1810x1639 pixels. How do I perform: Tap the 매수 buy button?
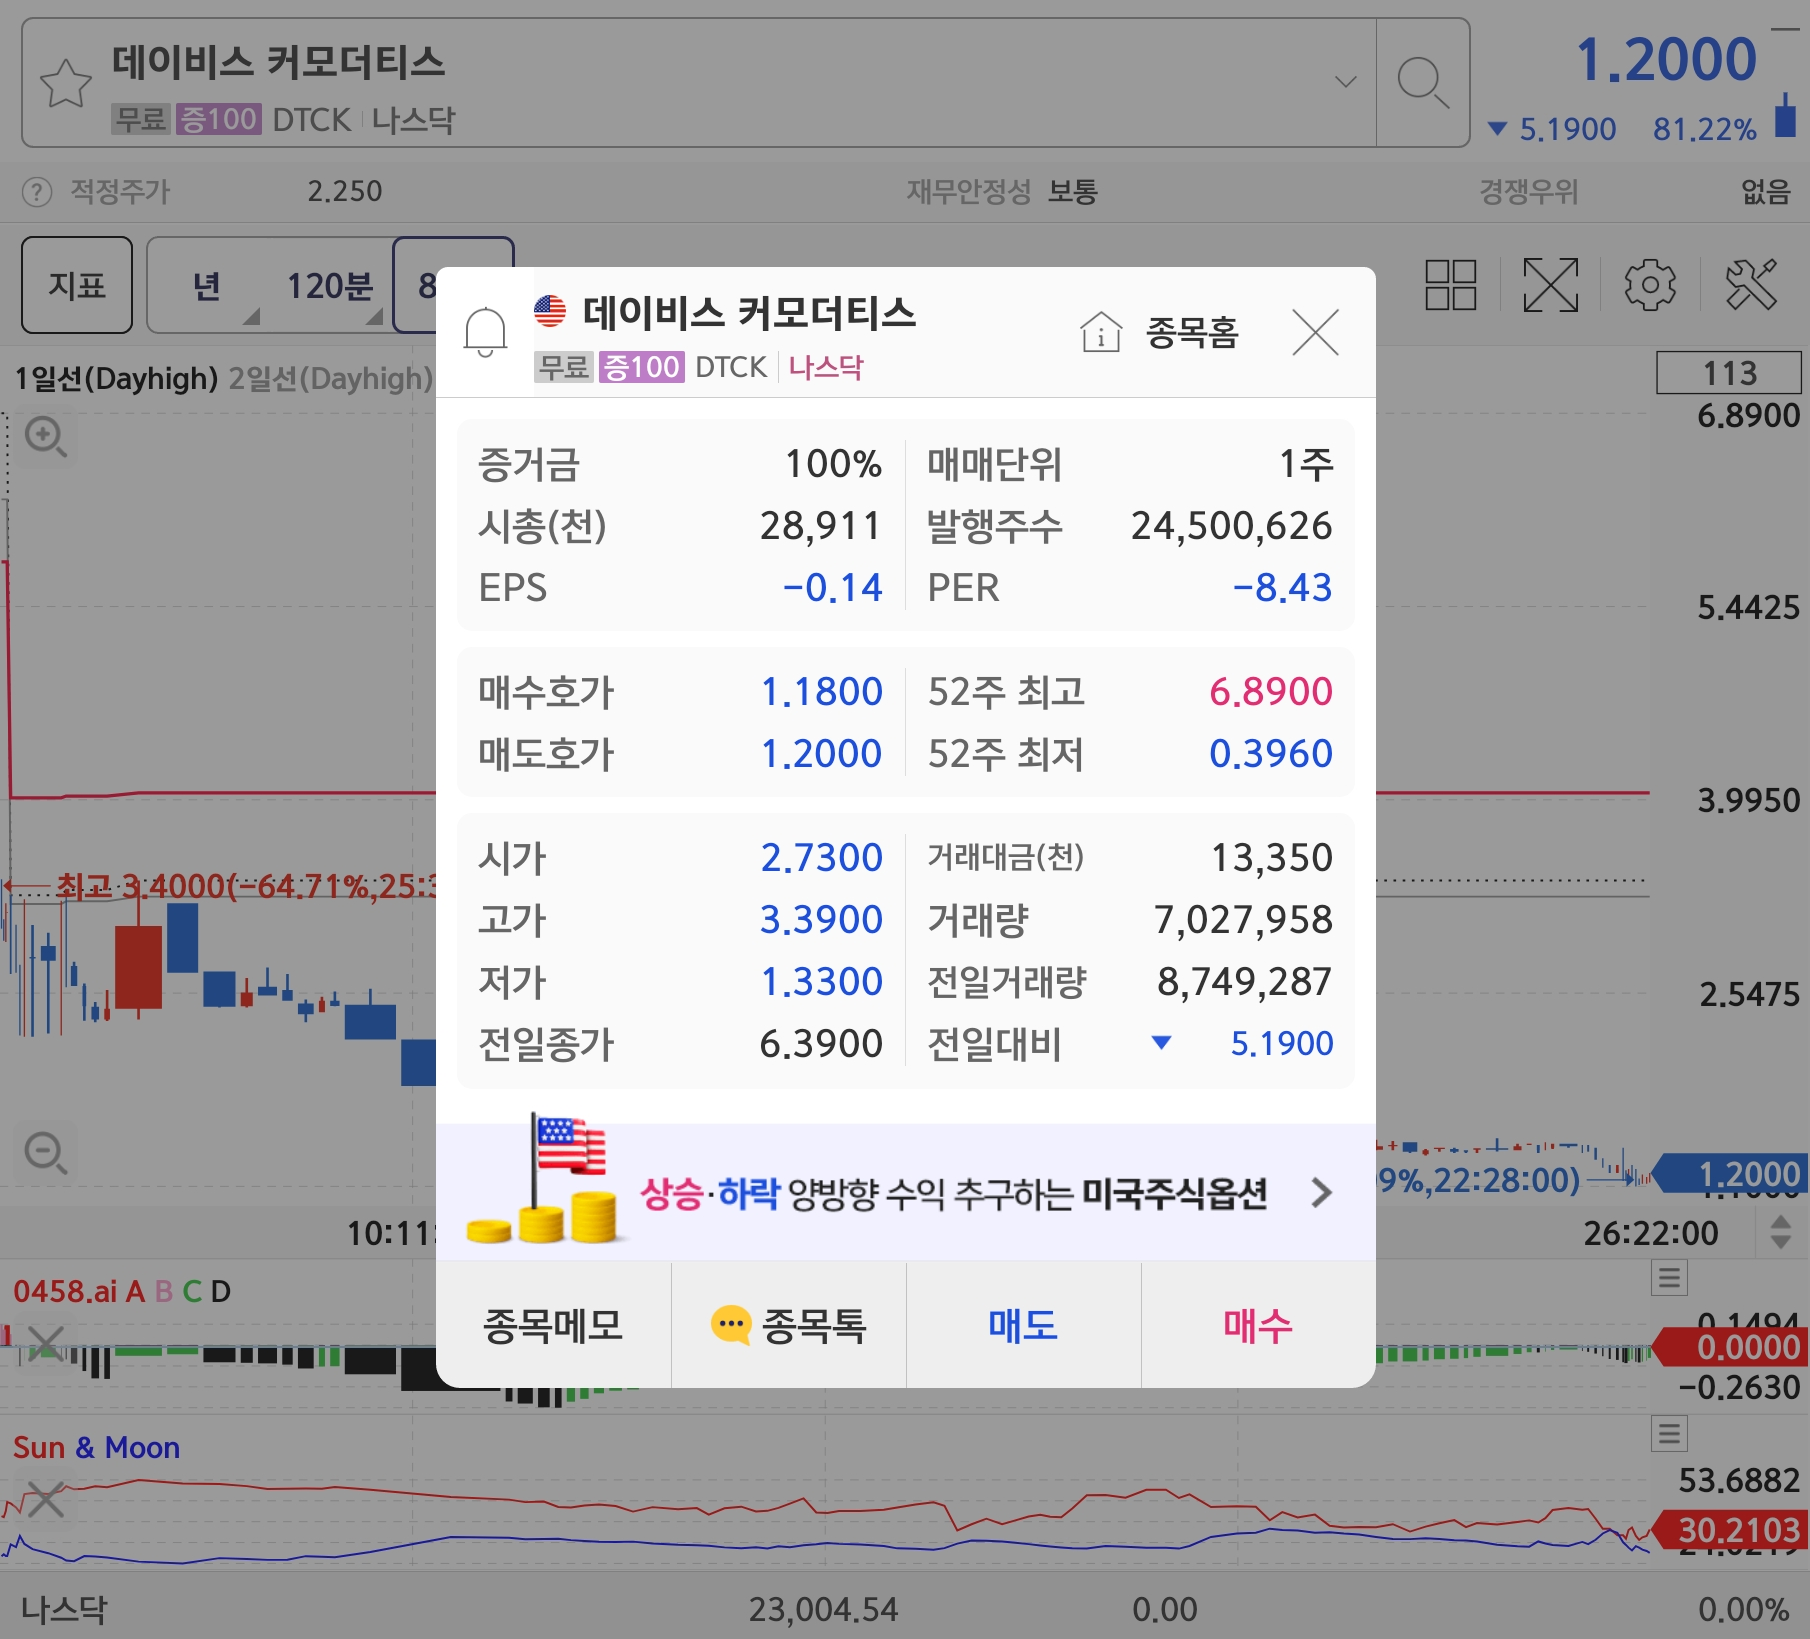[1258, 1324]
